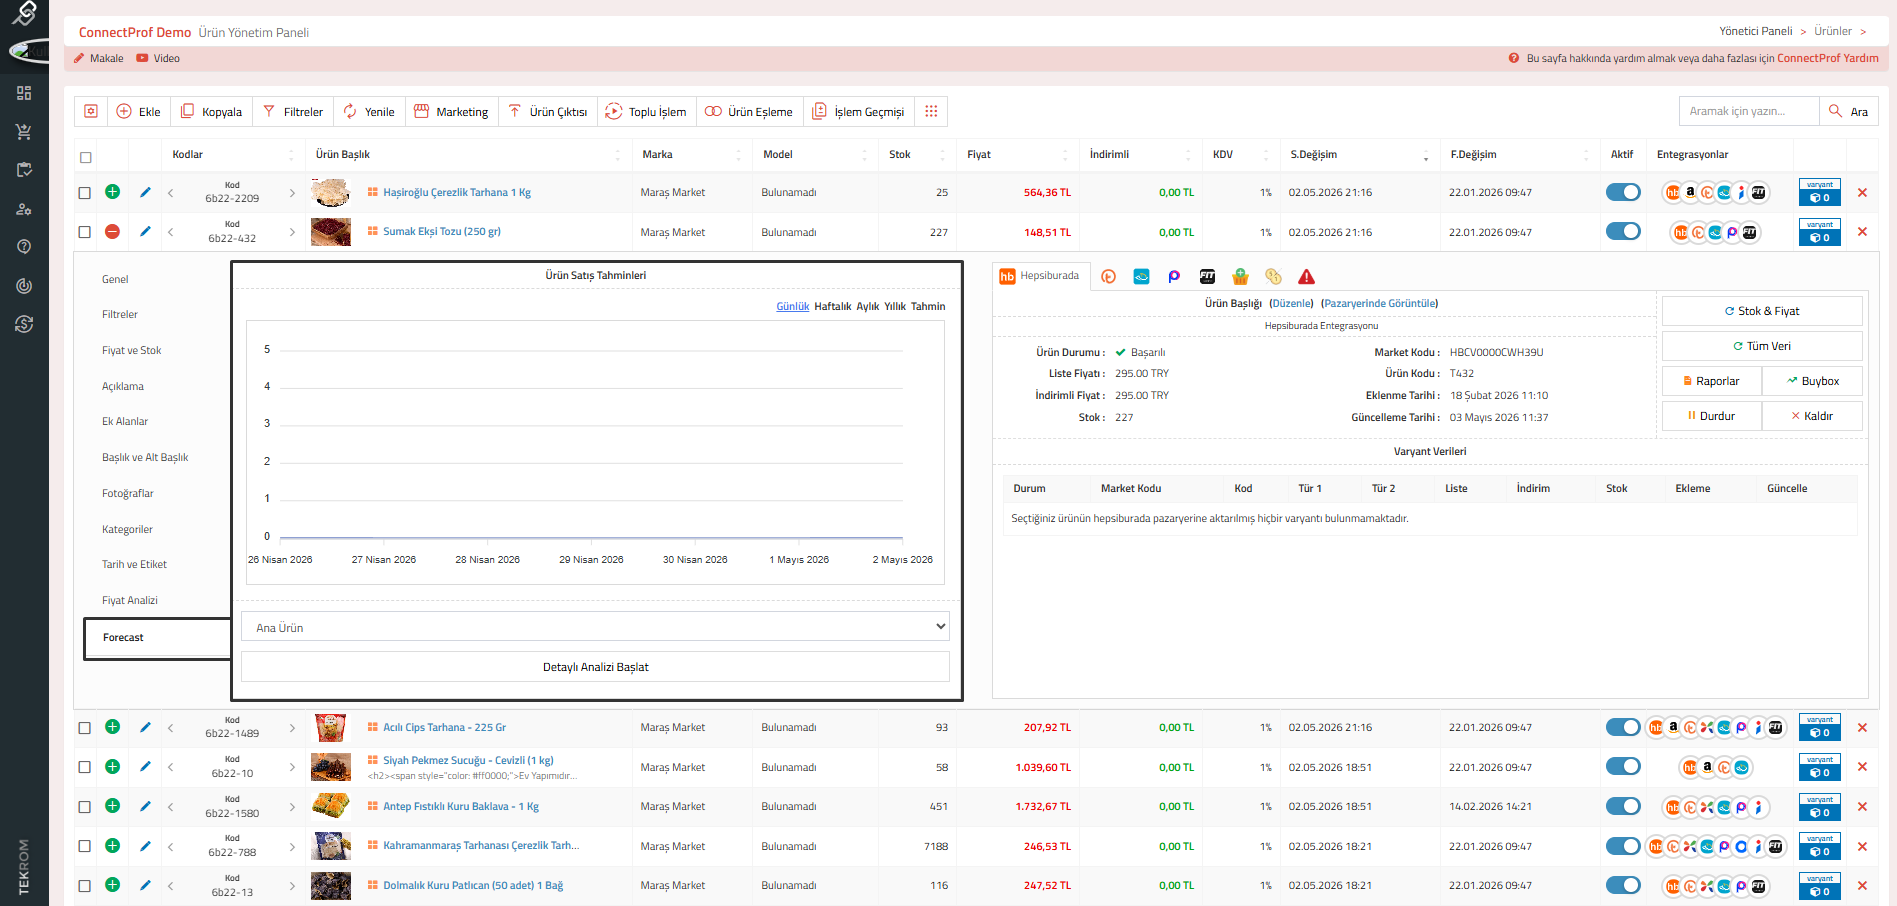
Task: Click the Toplu İşlem toolbar button
Action: point(647,111)
